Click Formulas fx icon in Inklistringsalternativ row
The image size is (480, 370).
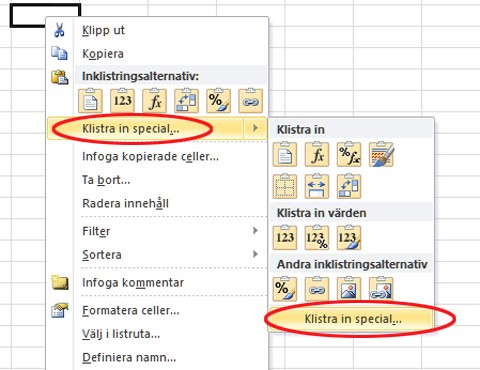tap(154, 101)
